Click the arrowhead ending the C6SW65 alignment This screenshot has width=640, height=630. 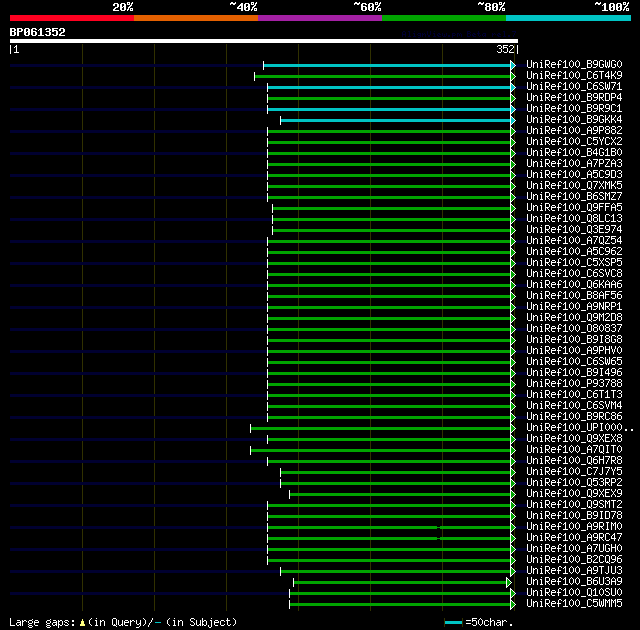513,362
